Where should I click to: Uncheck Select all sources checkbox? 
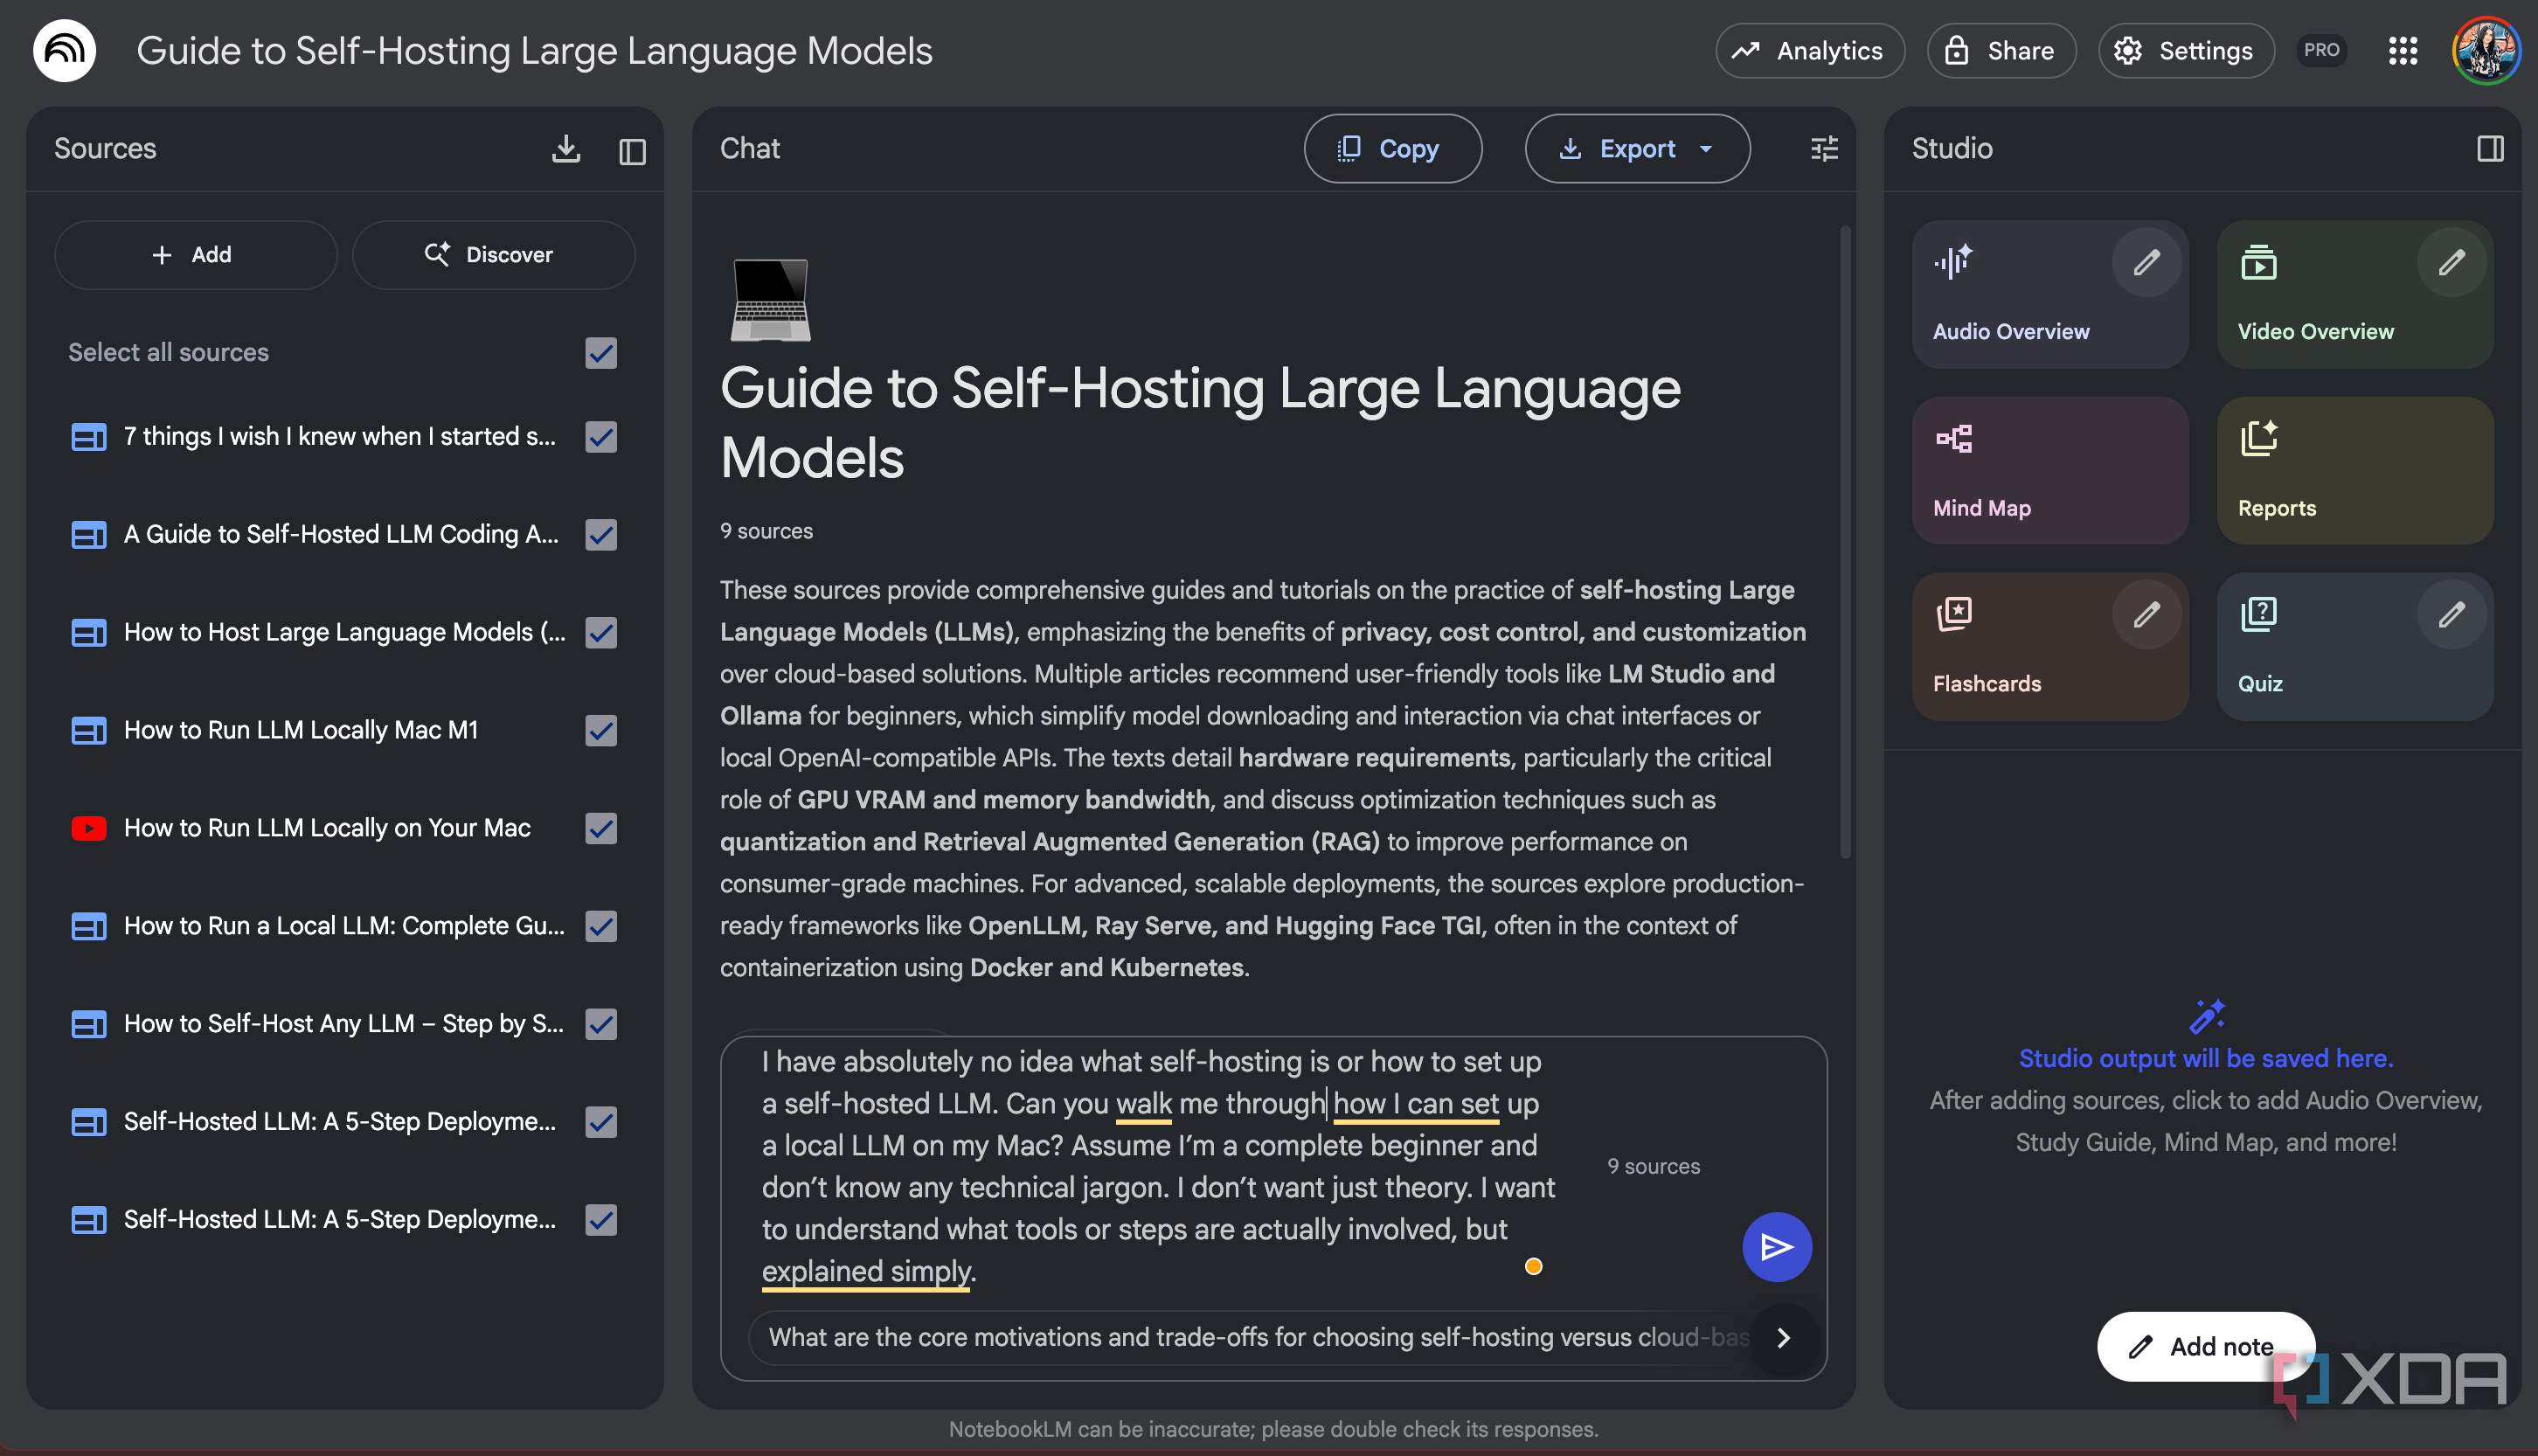[x=601, y=353]
